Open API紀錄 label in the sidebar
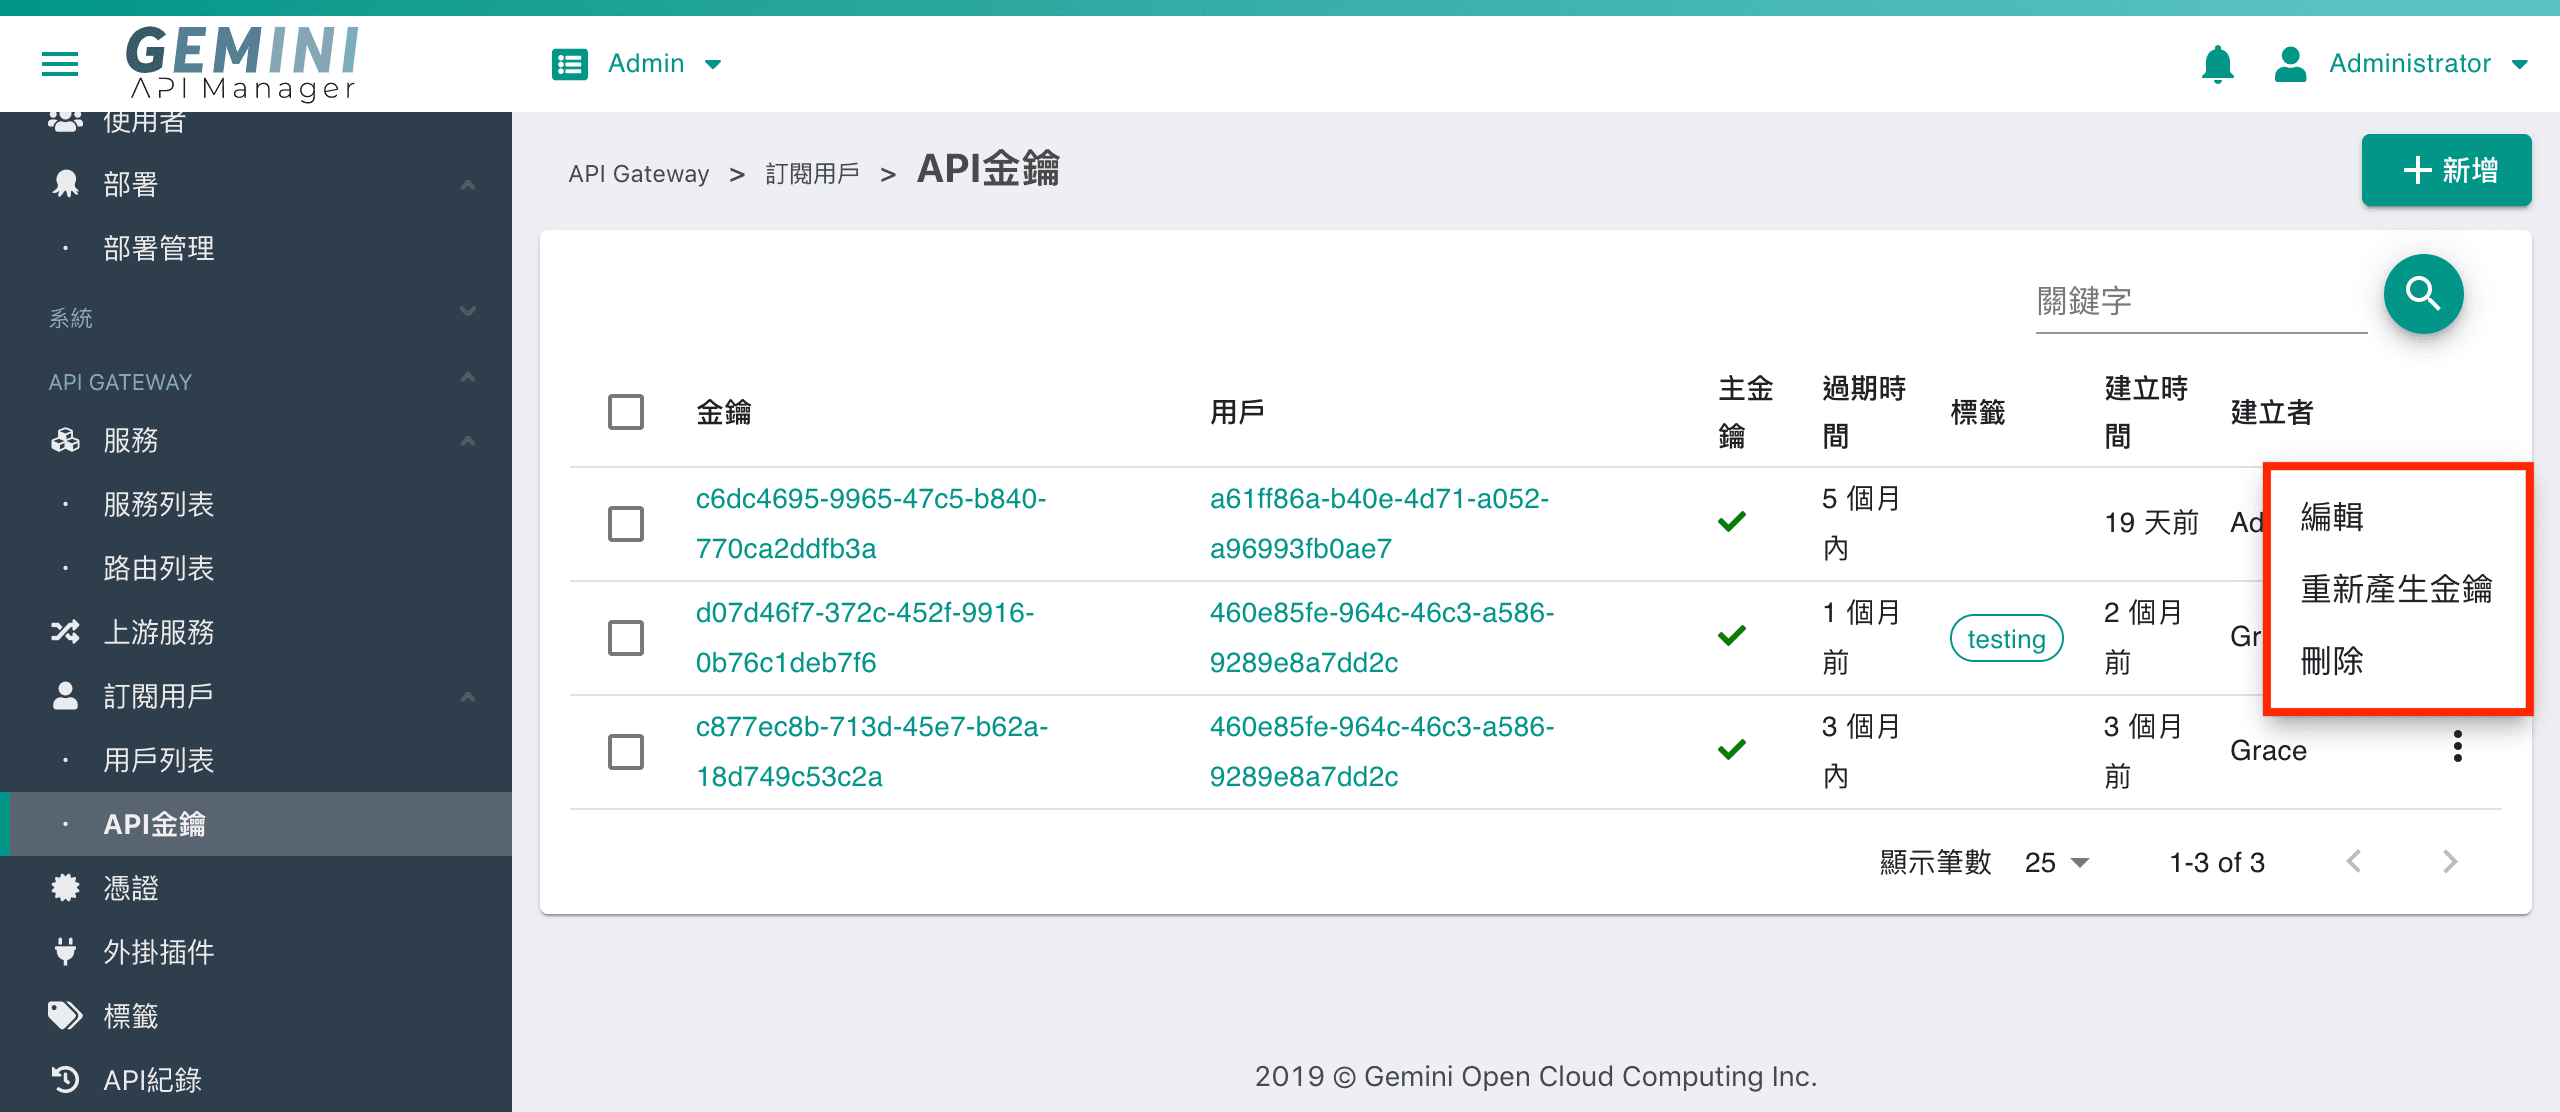 point(153,1080)
